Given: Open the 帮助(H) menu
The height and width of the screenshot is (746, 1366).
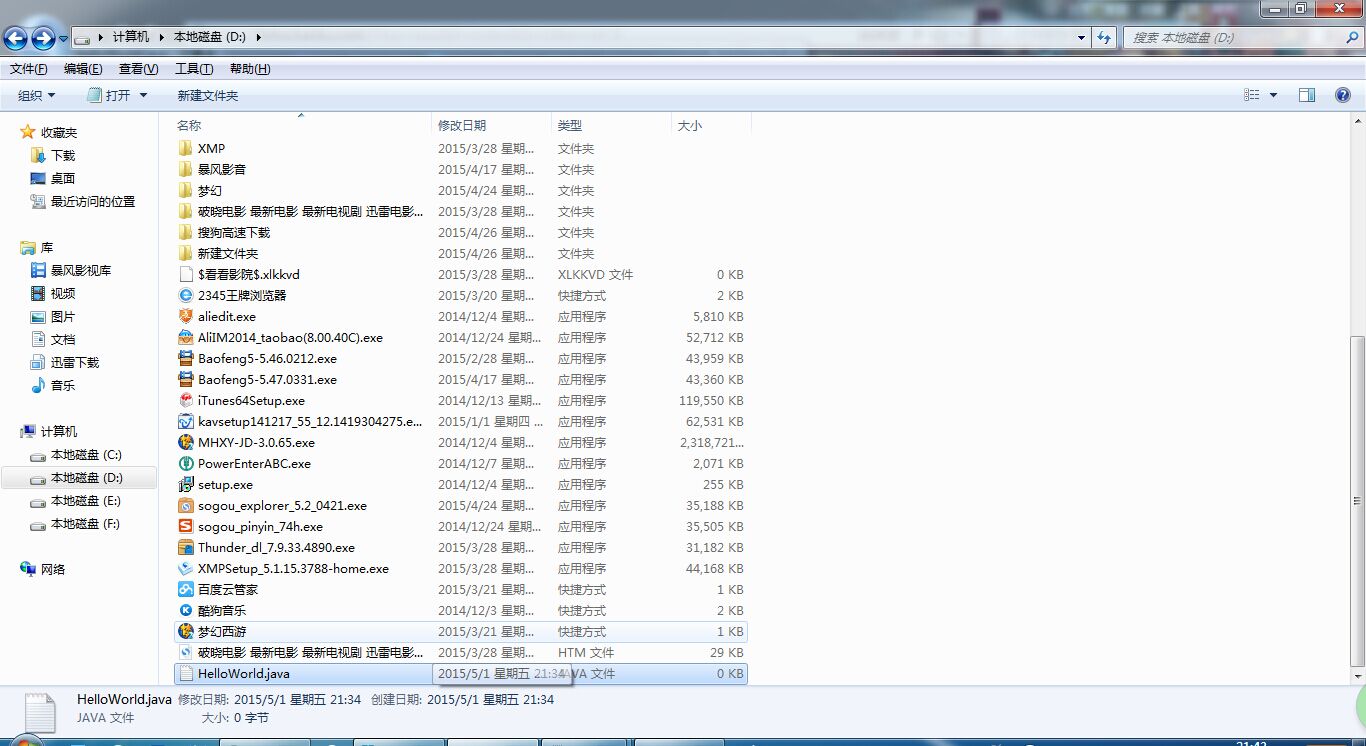Looking at the screenshot, I should pos(250,69).
